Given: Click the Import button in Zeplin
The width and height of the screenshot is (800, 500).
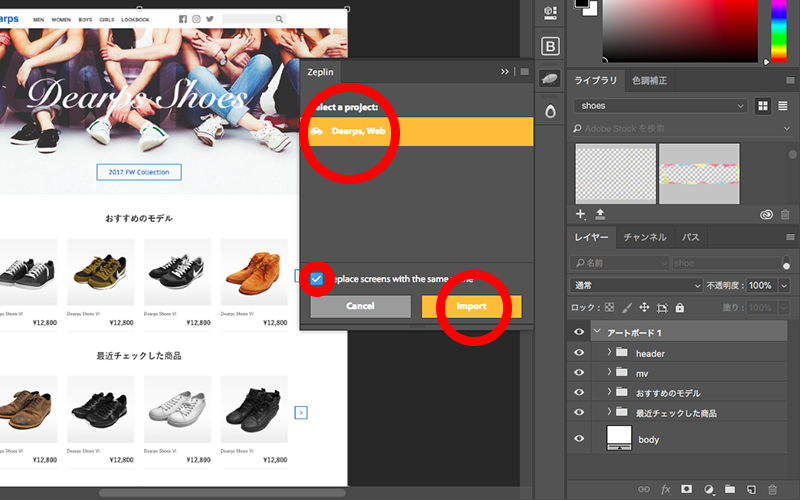Looking at the screenshot, I should pos(471,306).
